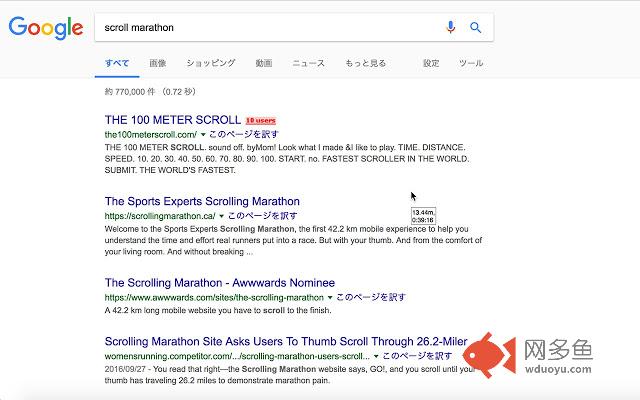640x400 pixels.
Task: Click the100meterscroll.com green URL
Action: pyautogui.click(x=151, y=134)
